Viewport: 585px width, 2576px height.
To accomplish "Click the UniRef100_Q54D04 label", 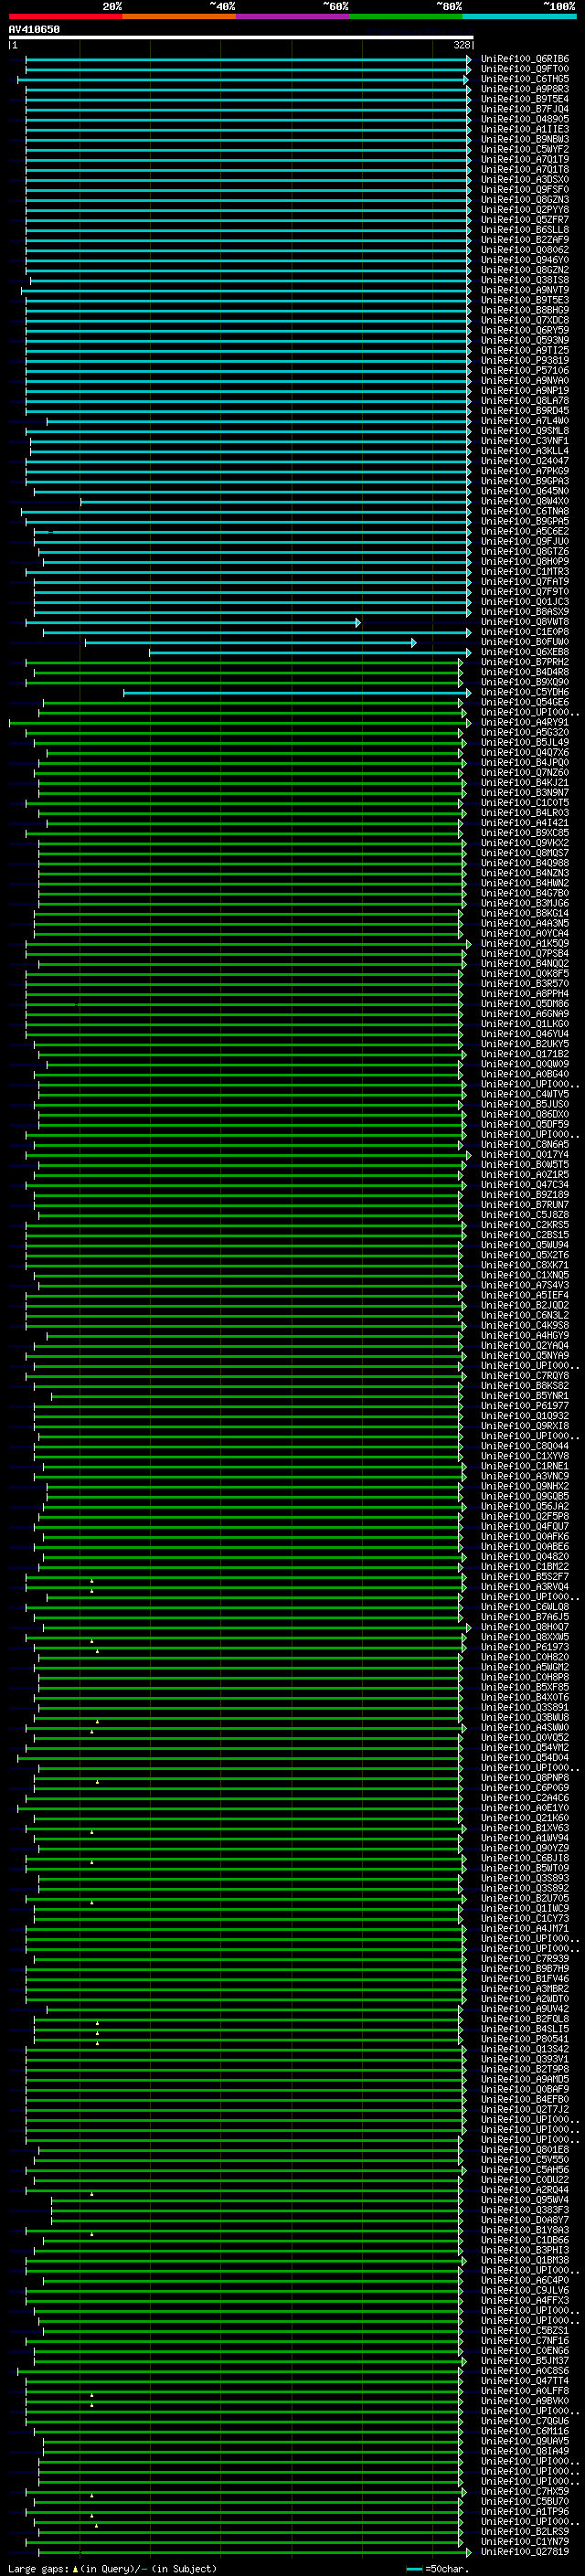I will (x=525, y=1757).
